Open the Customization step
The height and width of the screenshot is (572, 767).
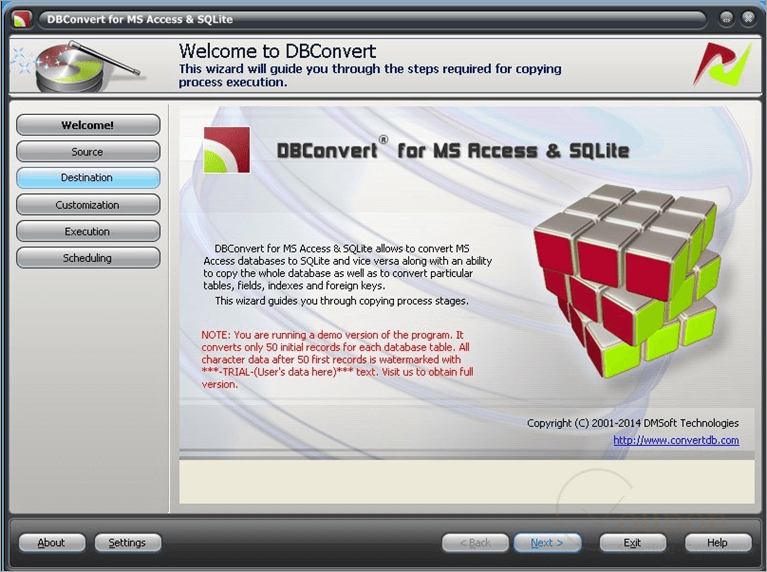pyautogui.click(x=88, y=205)
